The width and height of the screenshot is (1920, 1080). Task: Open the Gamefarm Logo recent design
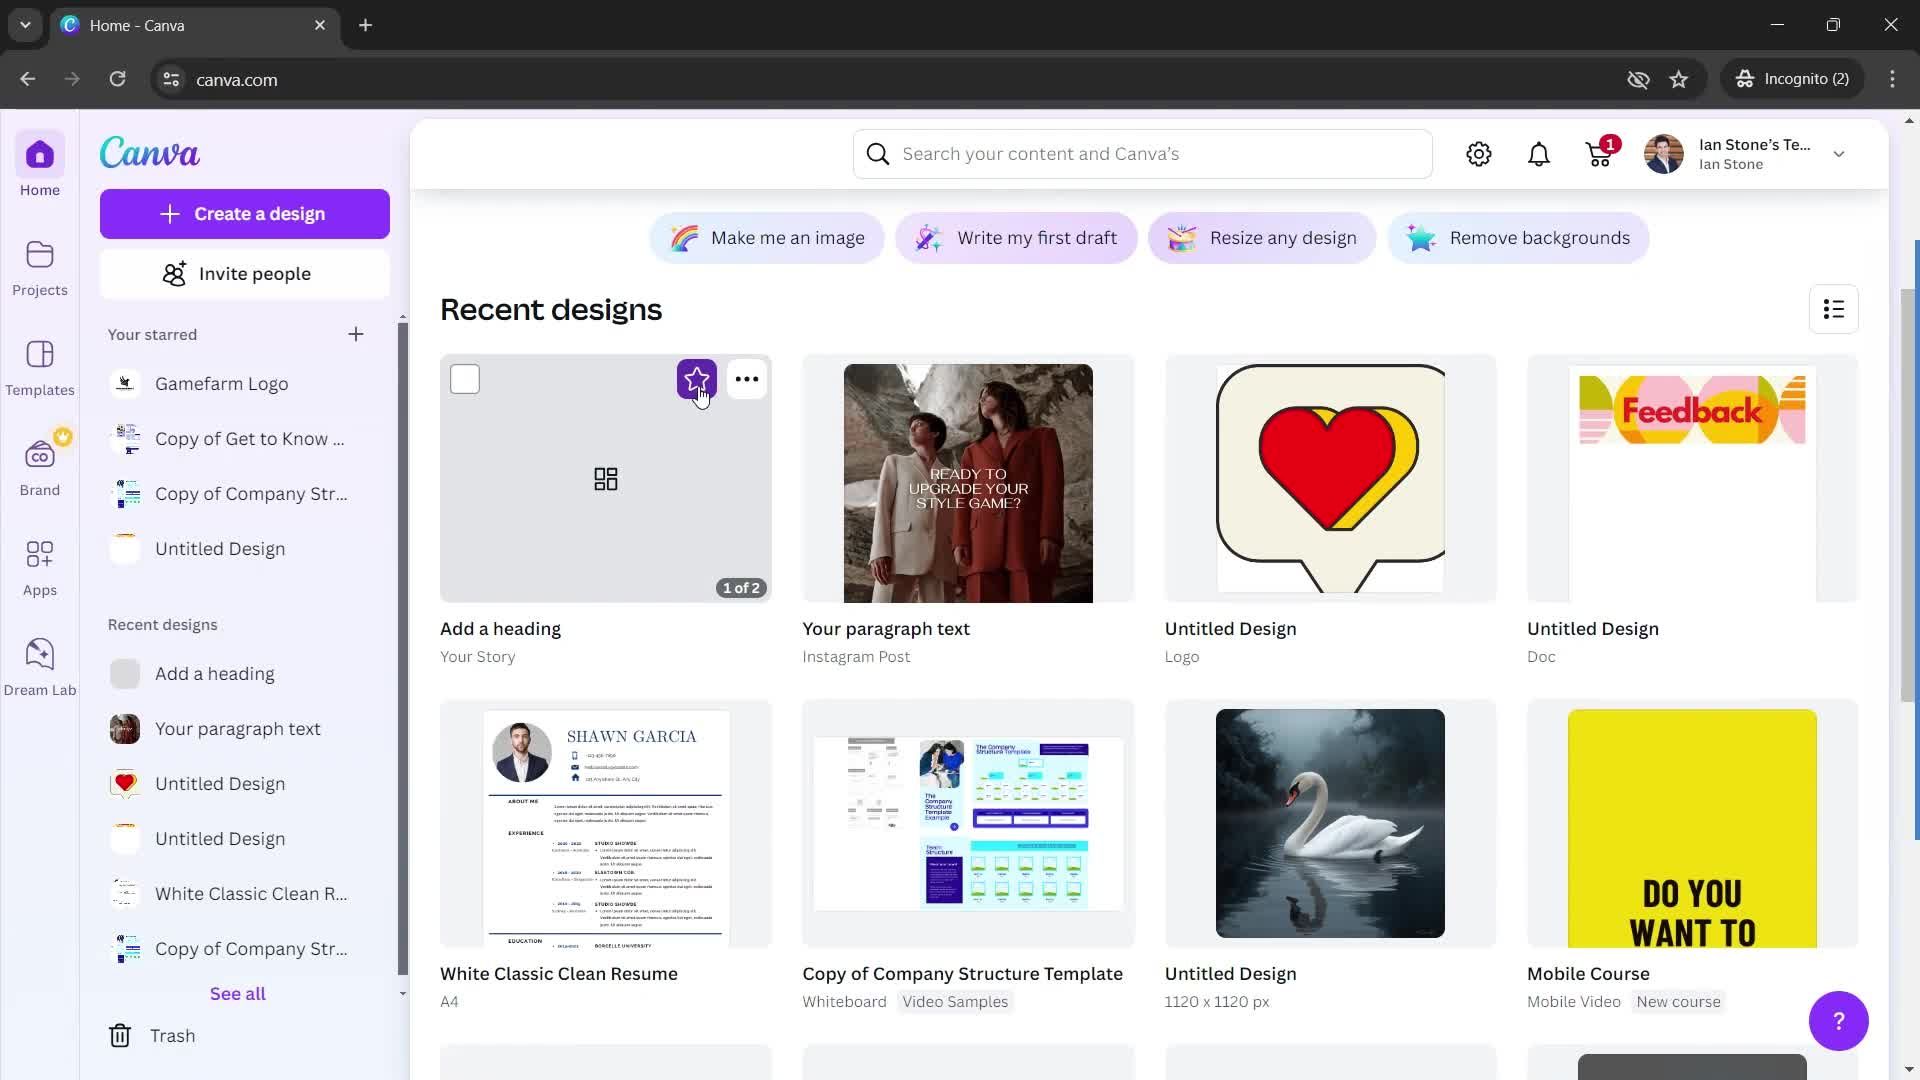(222, 382)
